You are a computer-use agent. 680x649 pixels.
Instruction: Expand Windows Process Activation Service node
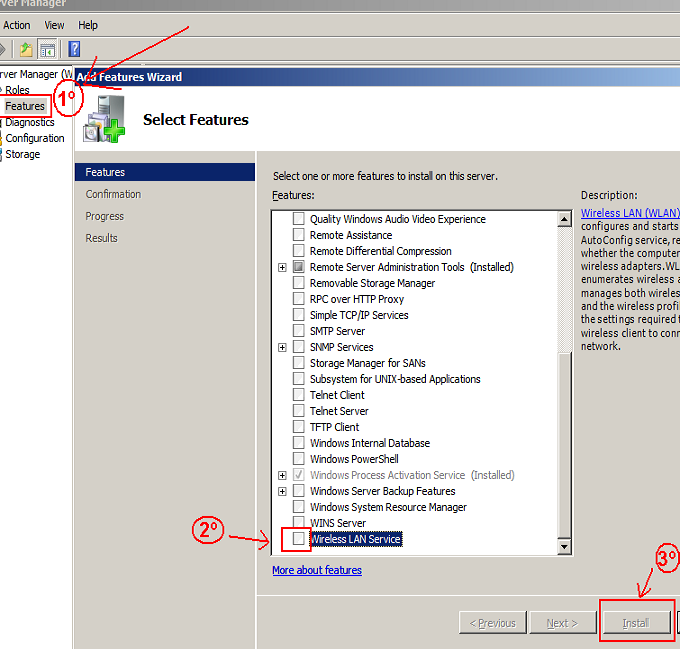click(x=282, y=475)
